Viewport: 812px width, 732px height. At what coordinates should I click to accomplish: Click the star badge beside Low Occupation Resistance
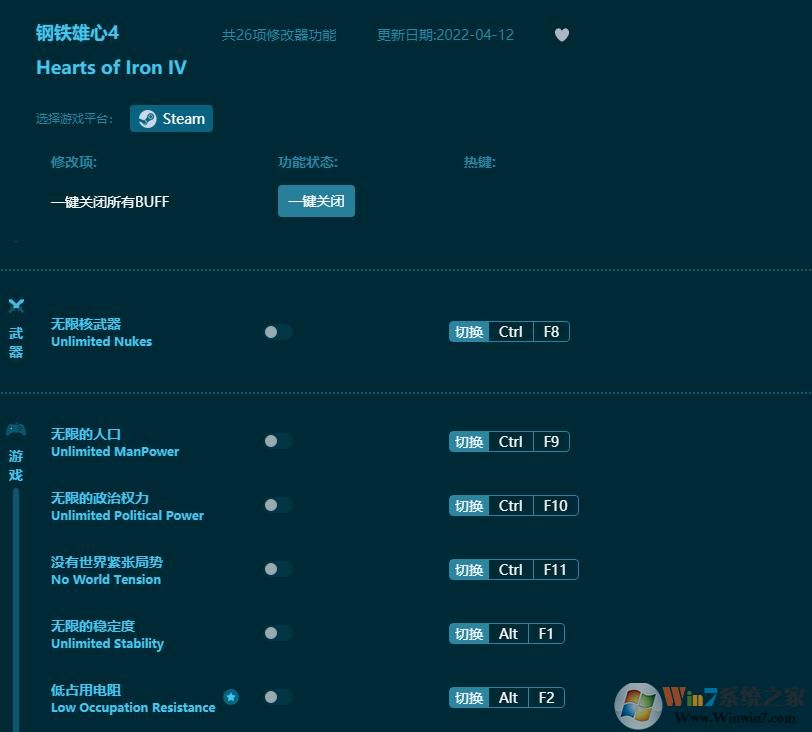coord(231,697)
